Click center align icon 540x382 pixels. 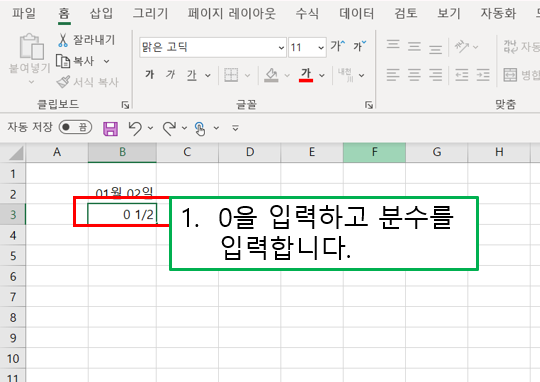414,75
